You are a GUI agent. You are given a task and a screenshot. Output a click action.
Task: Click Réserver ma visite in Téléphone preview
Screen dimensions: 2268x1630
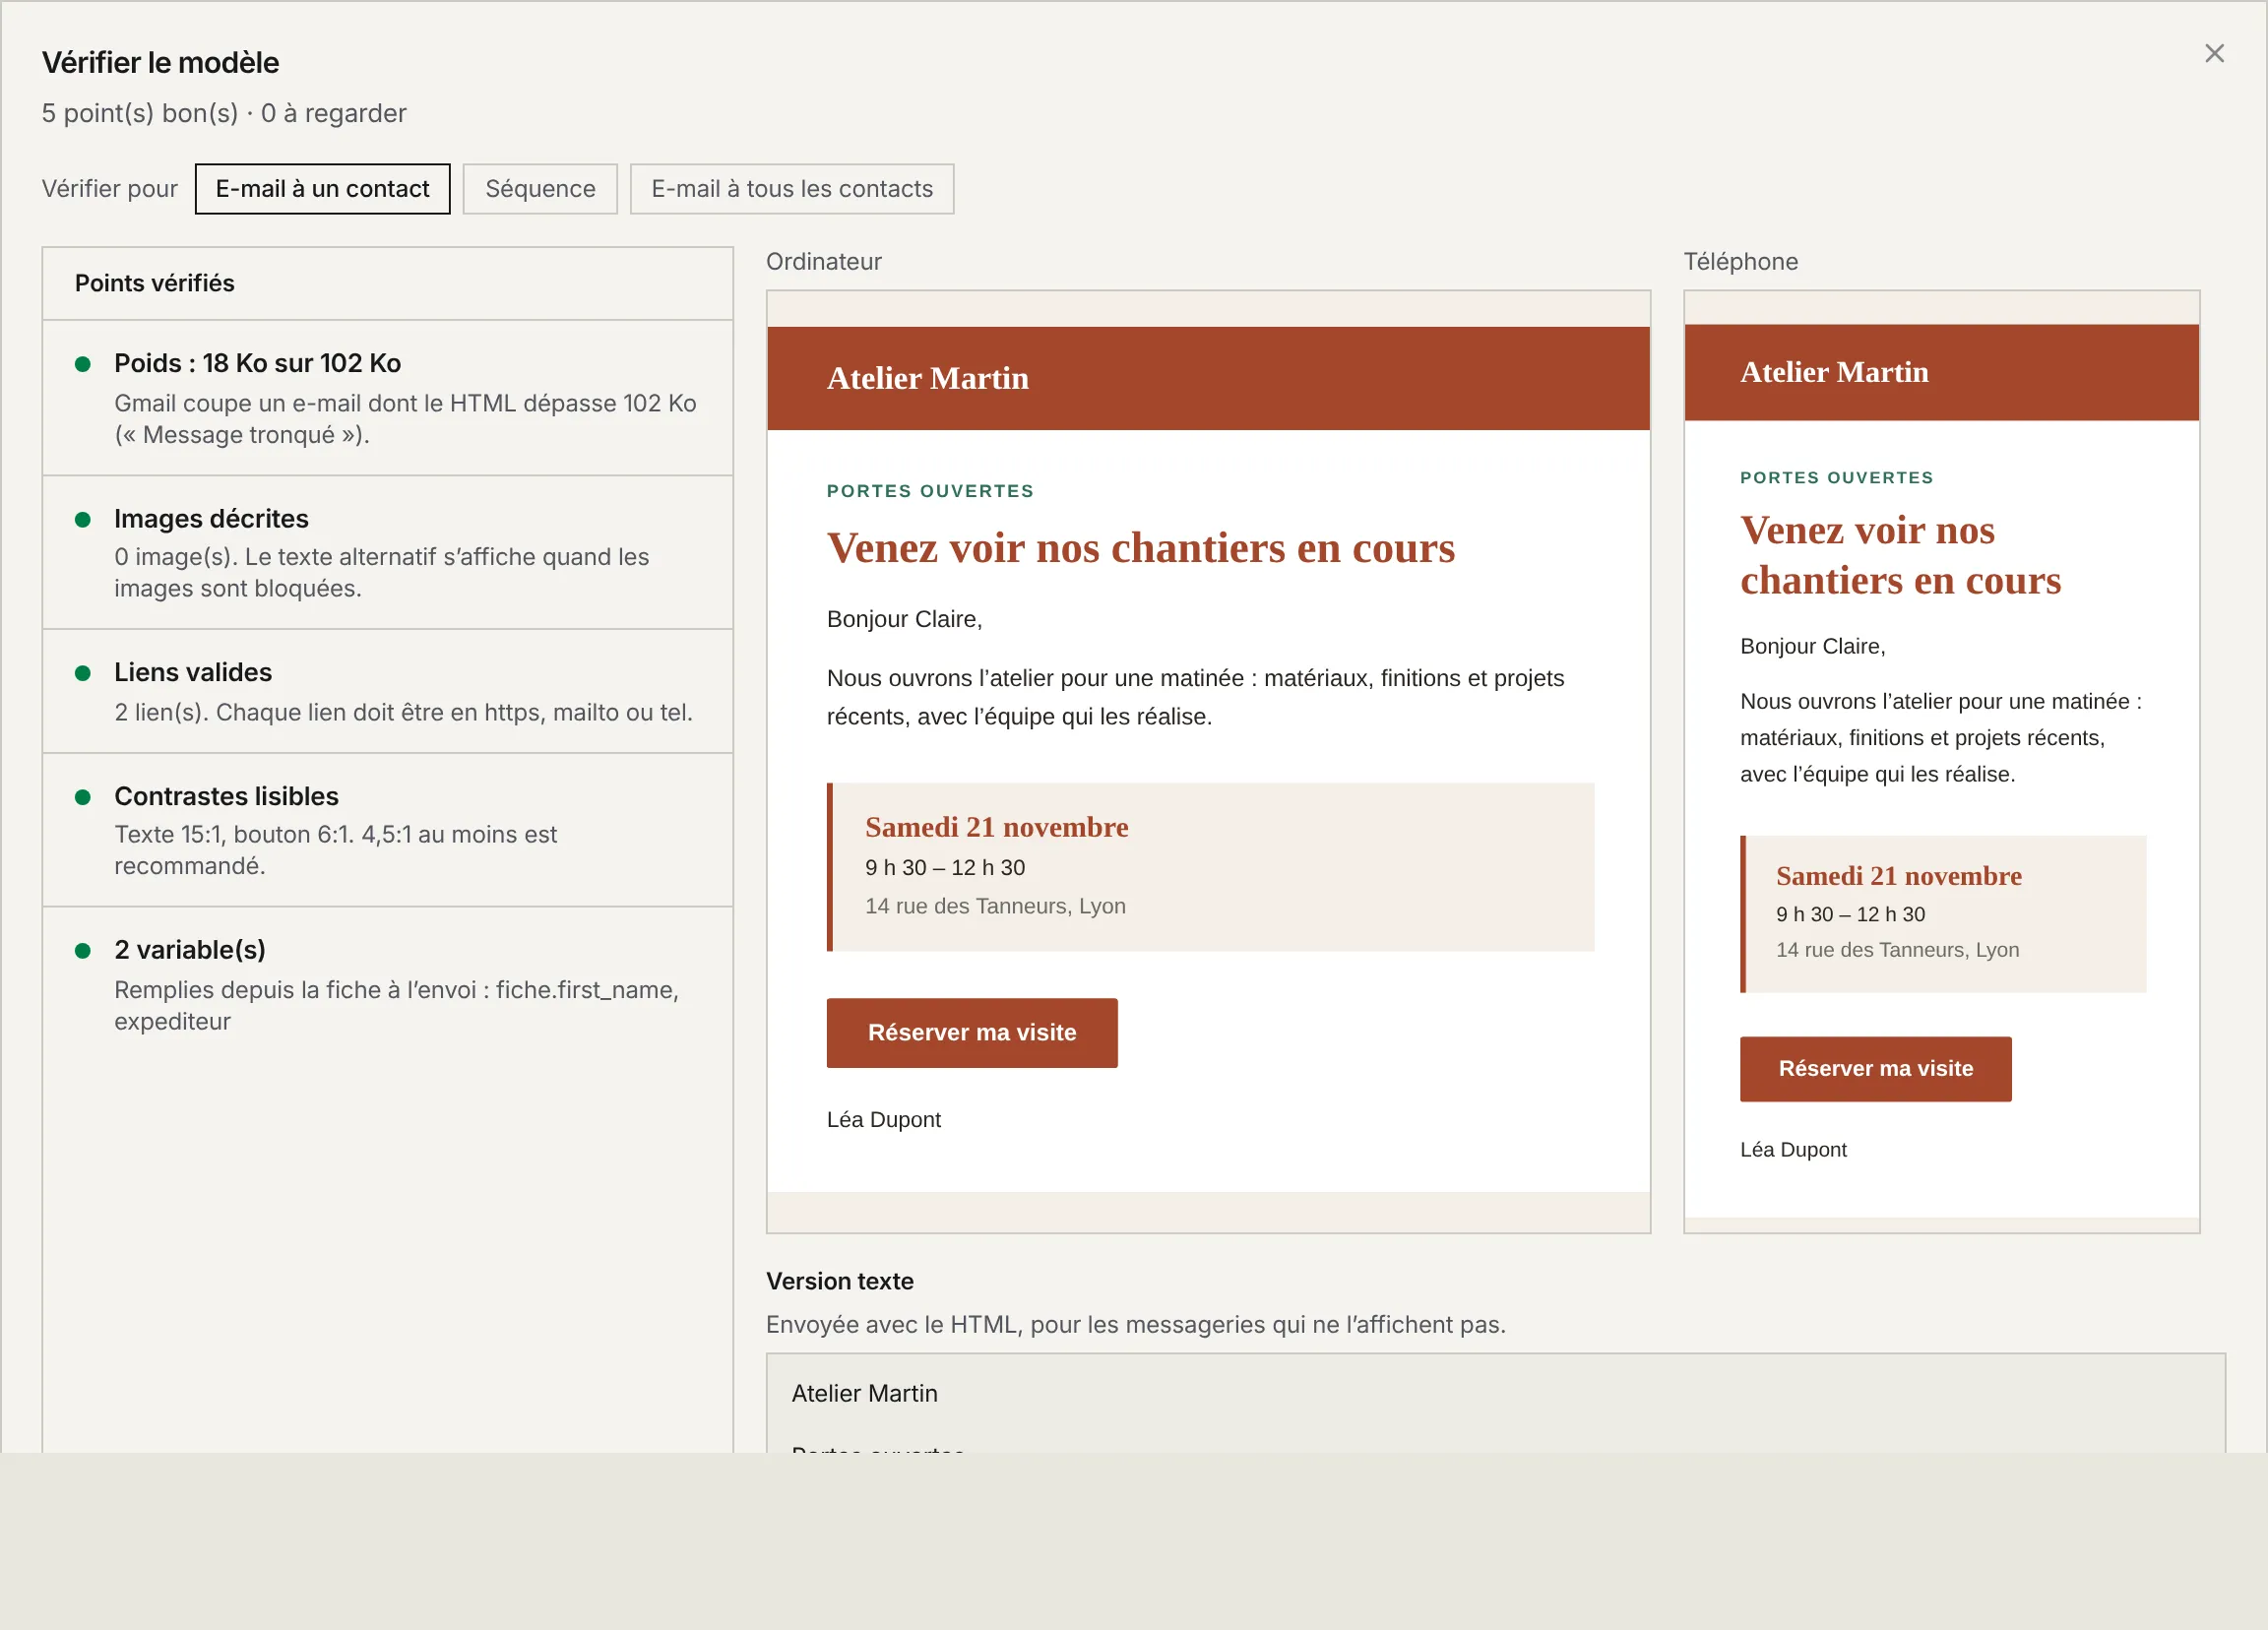click(x=1875, y=1068)
